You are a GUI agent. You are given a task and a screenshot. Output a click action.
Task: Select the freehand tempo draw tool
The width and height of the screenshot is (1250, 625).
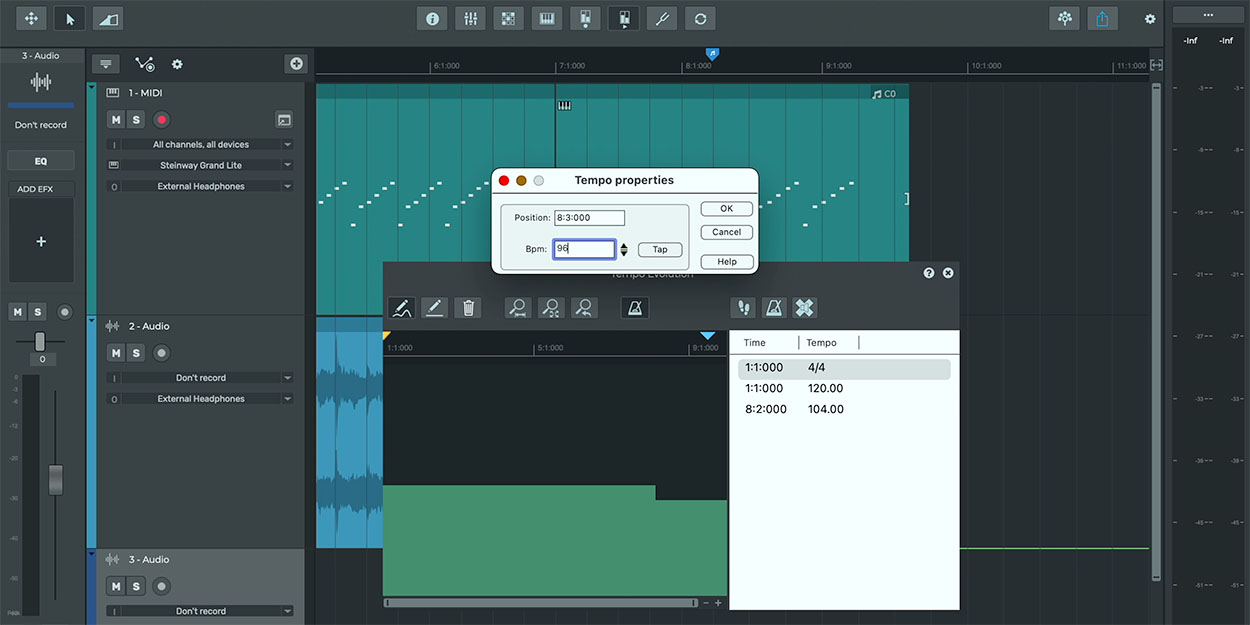click(x=401, y=308)
